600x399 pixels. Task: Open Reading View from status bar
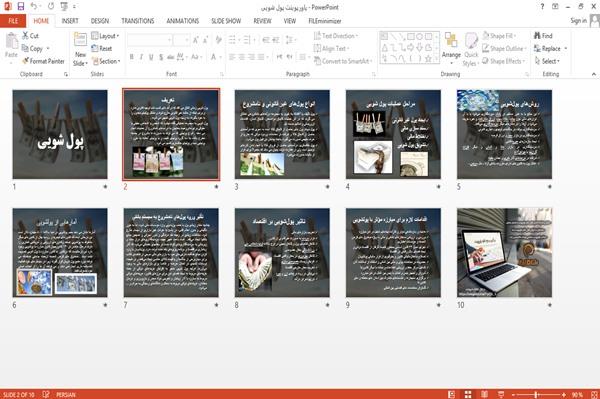click(x=484, y=394)
